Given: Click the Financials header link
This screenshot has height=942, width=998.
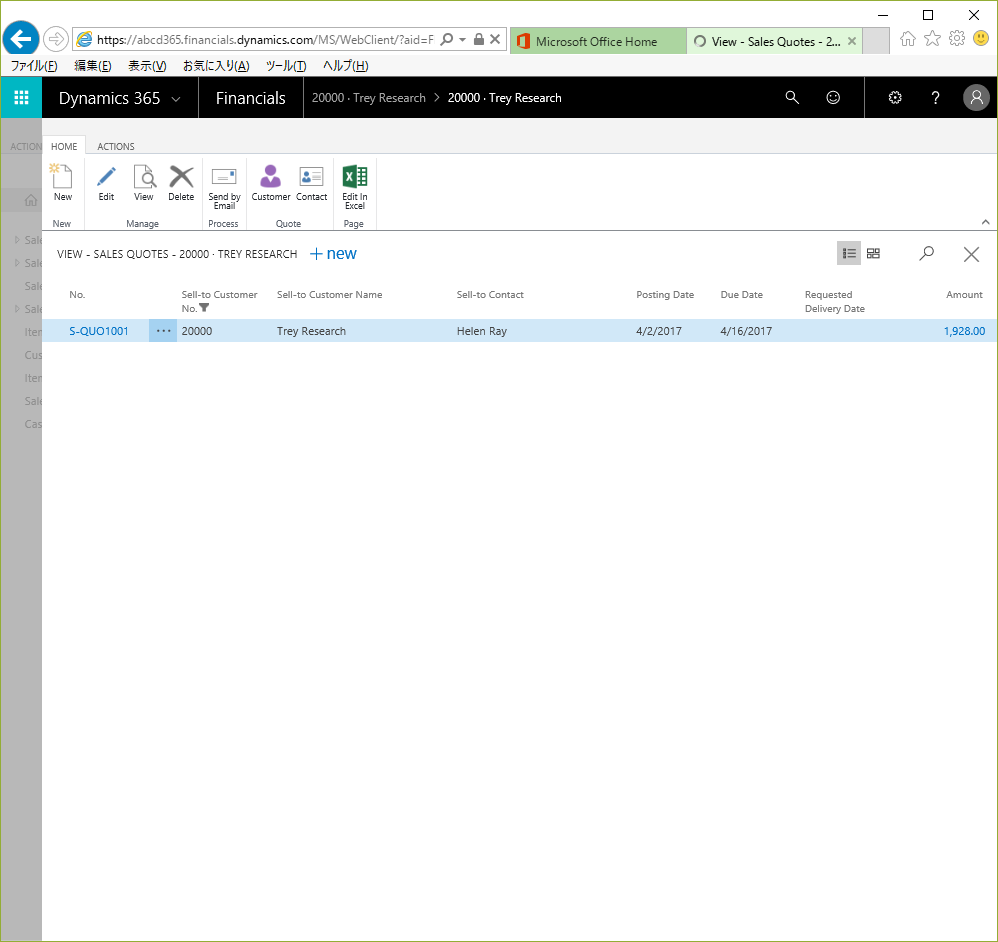Looking at the screenshot, I should (x=251, y=98).
